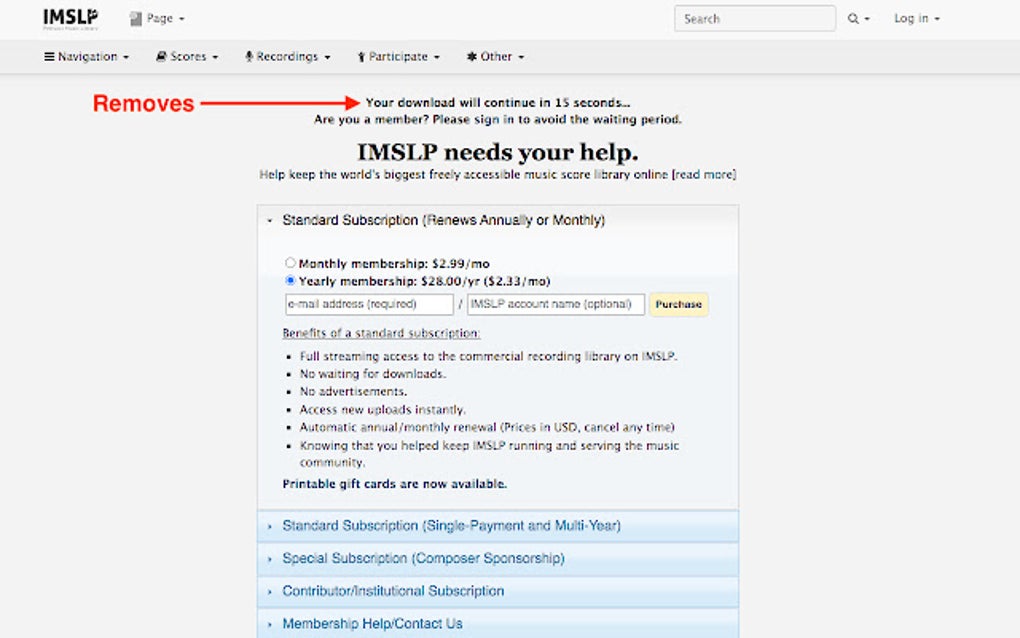1020x638 pixels.
Task: Open the Participate menu
Action: [x=398, y=56]
